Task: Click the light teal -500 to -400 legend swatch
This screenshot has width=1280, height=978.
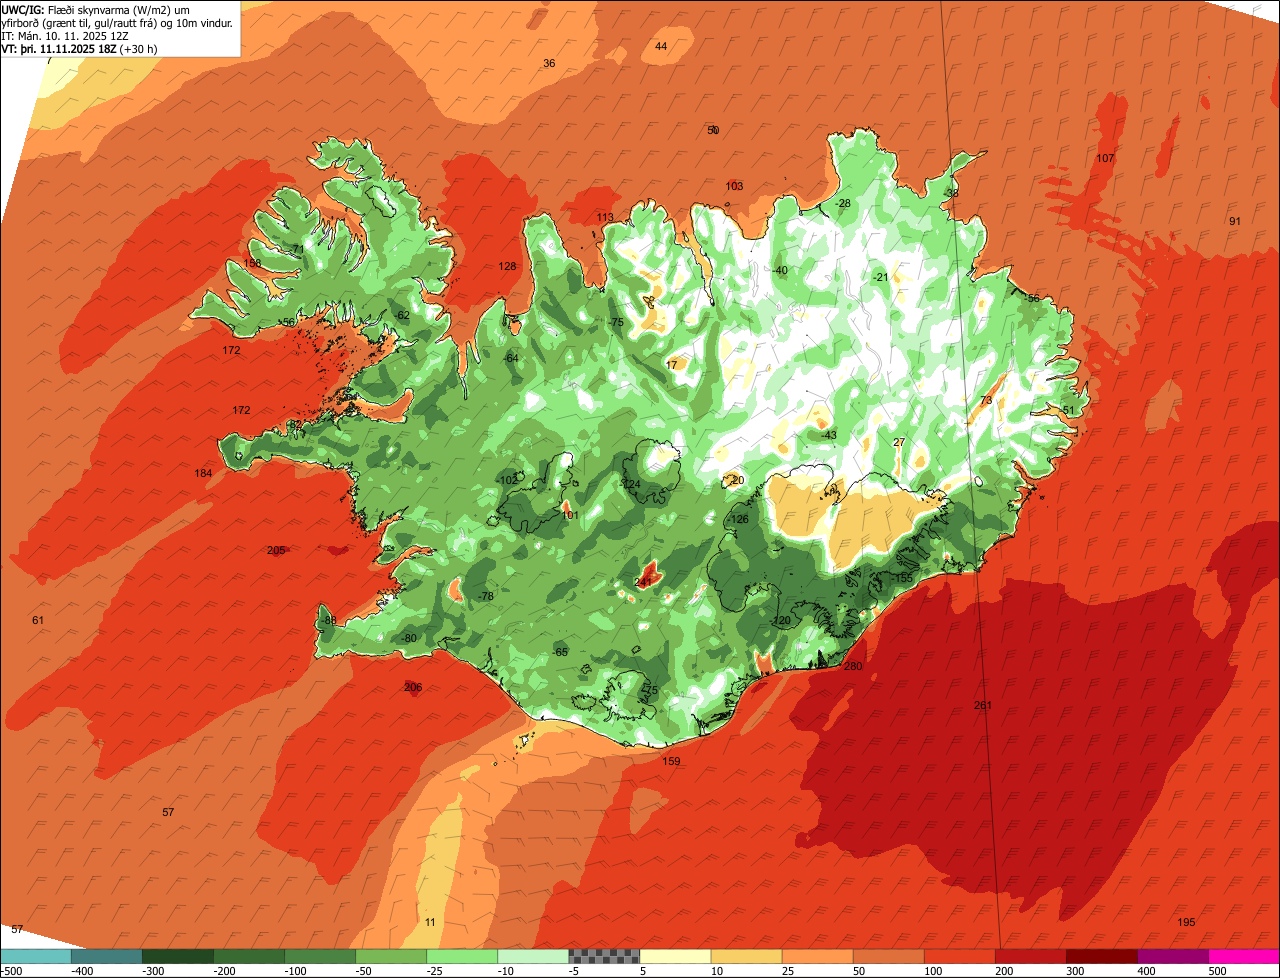Action: (35, 956)
